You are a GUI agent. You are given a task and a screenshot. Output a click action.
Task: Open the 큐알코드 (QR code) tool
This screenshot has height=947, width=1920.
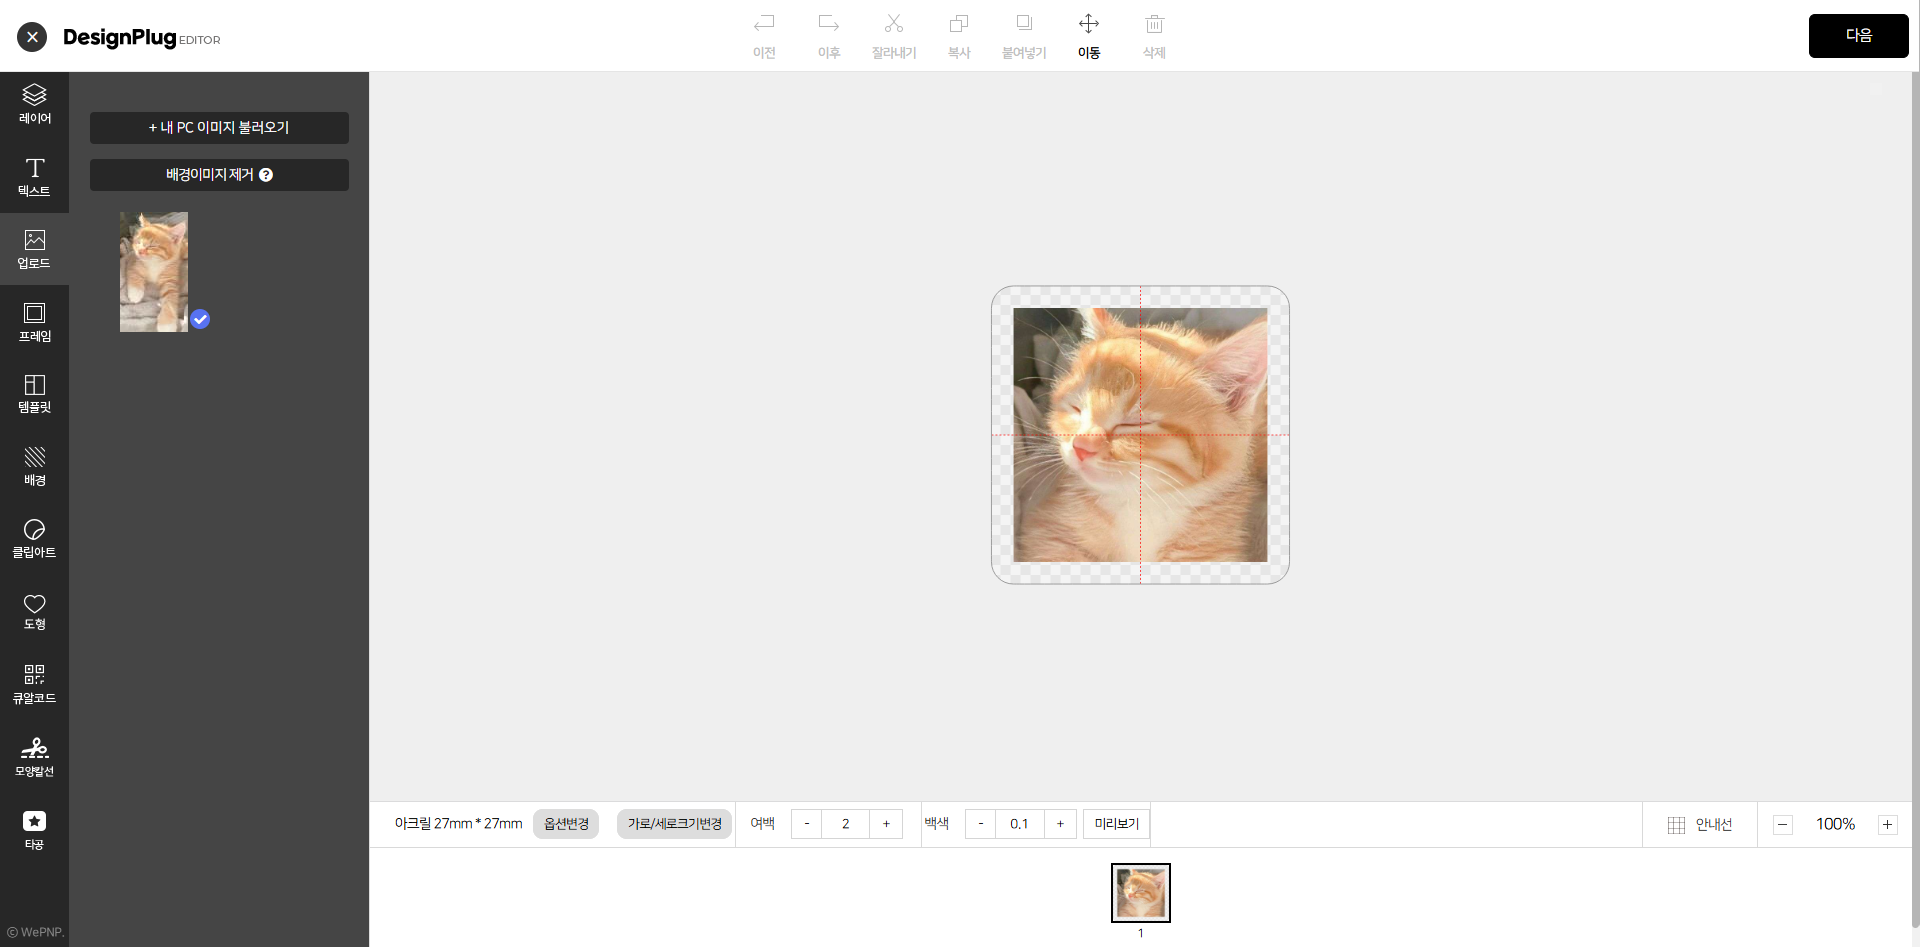pos(34,684)
